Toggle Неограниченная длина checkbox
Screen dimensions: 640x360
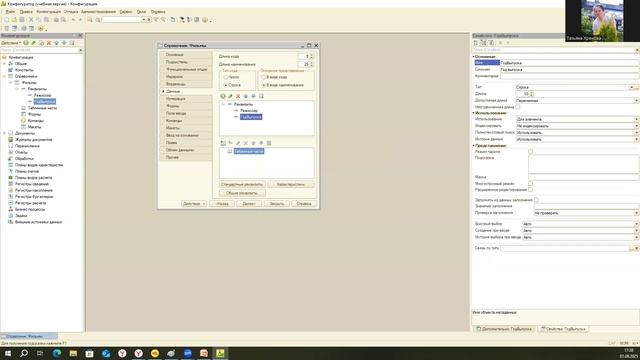click(x=518, y=107)
